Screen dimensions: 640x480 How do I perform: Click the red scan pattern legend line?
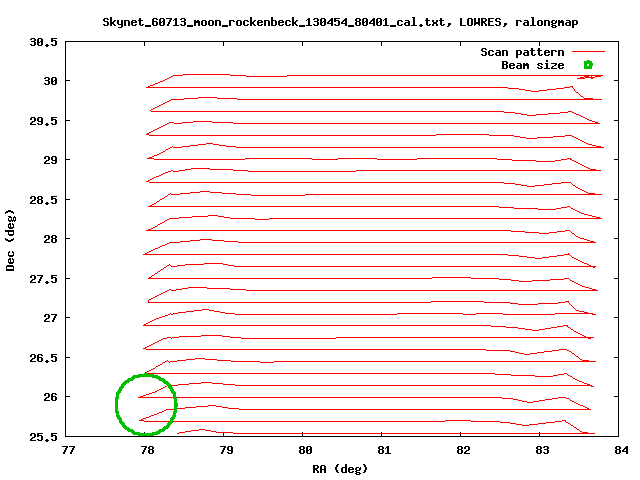point(588,52)
